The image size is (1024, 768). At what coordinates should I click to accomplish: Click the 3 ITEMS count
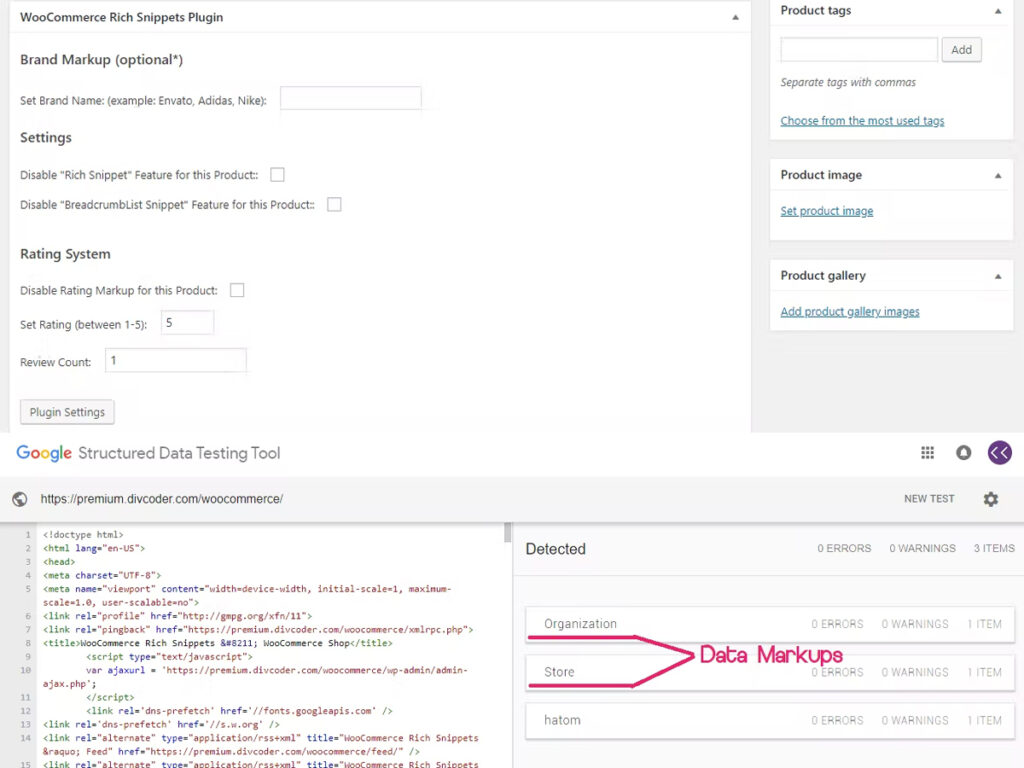pyautogui.click(x=994, y=549)
